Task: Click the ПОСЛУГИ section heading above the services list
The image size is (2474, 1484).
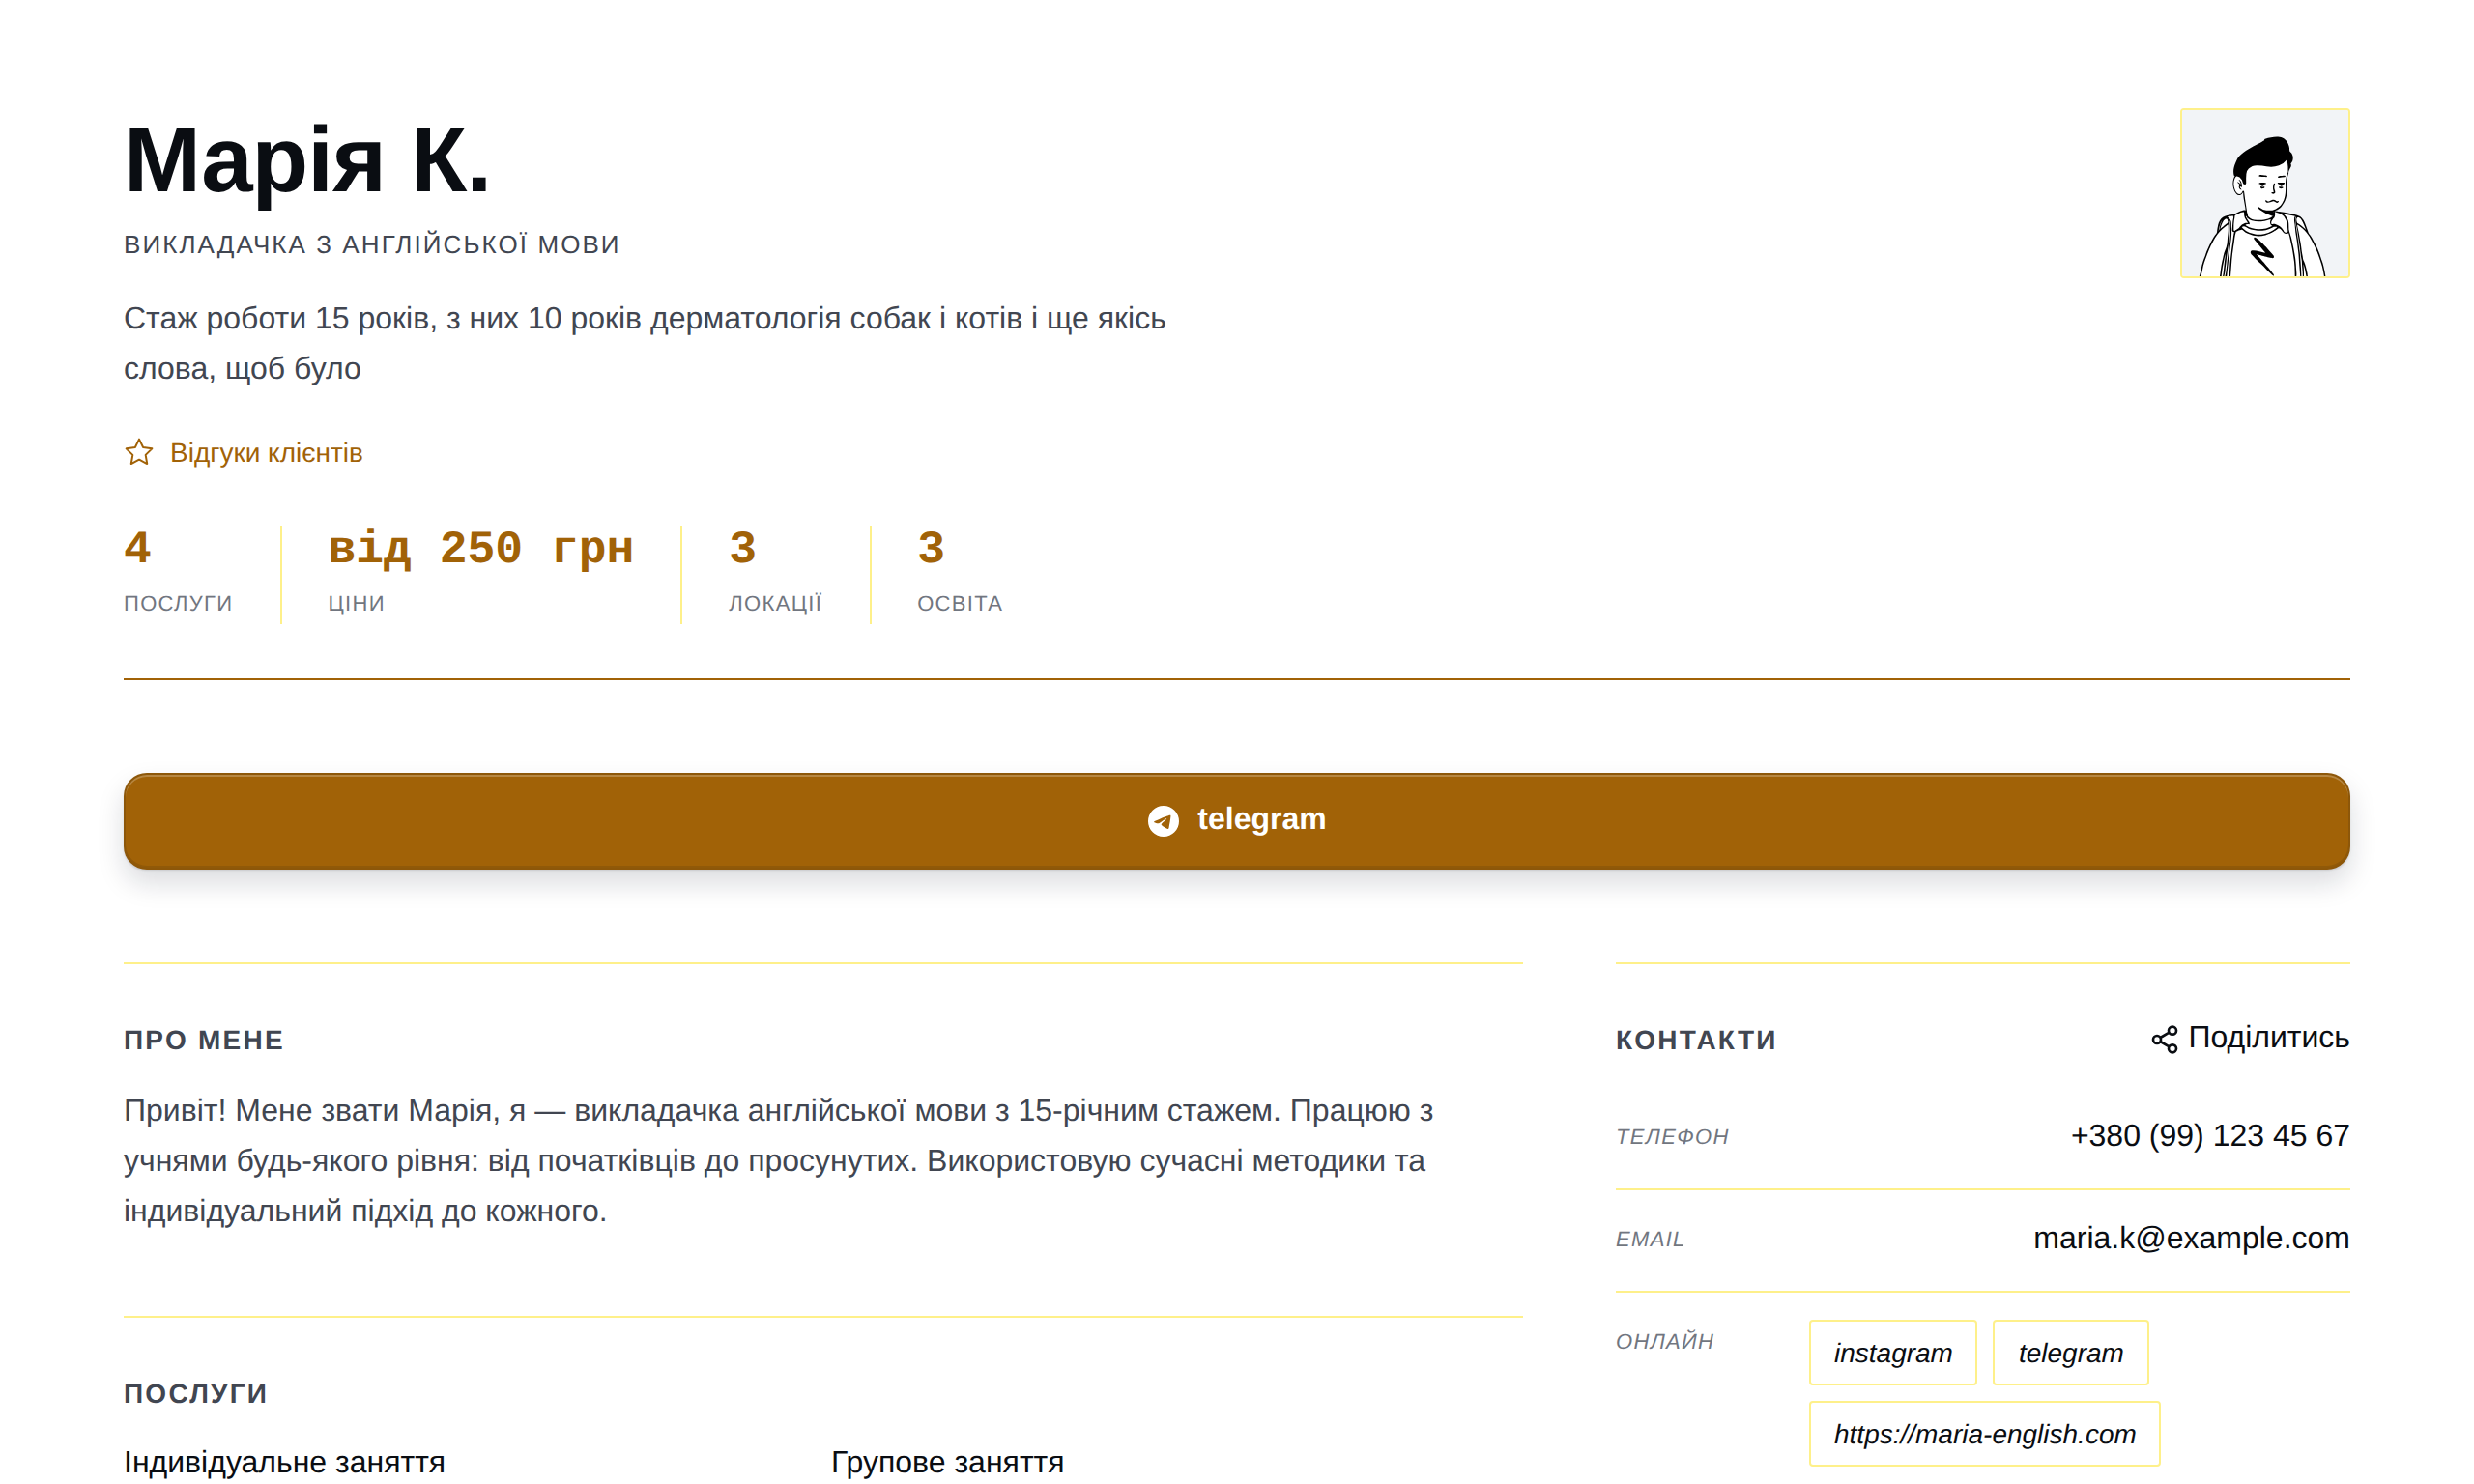Action: (x=196, y=1394)
